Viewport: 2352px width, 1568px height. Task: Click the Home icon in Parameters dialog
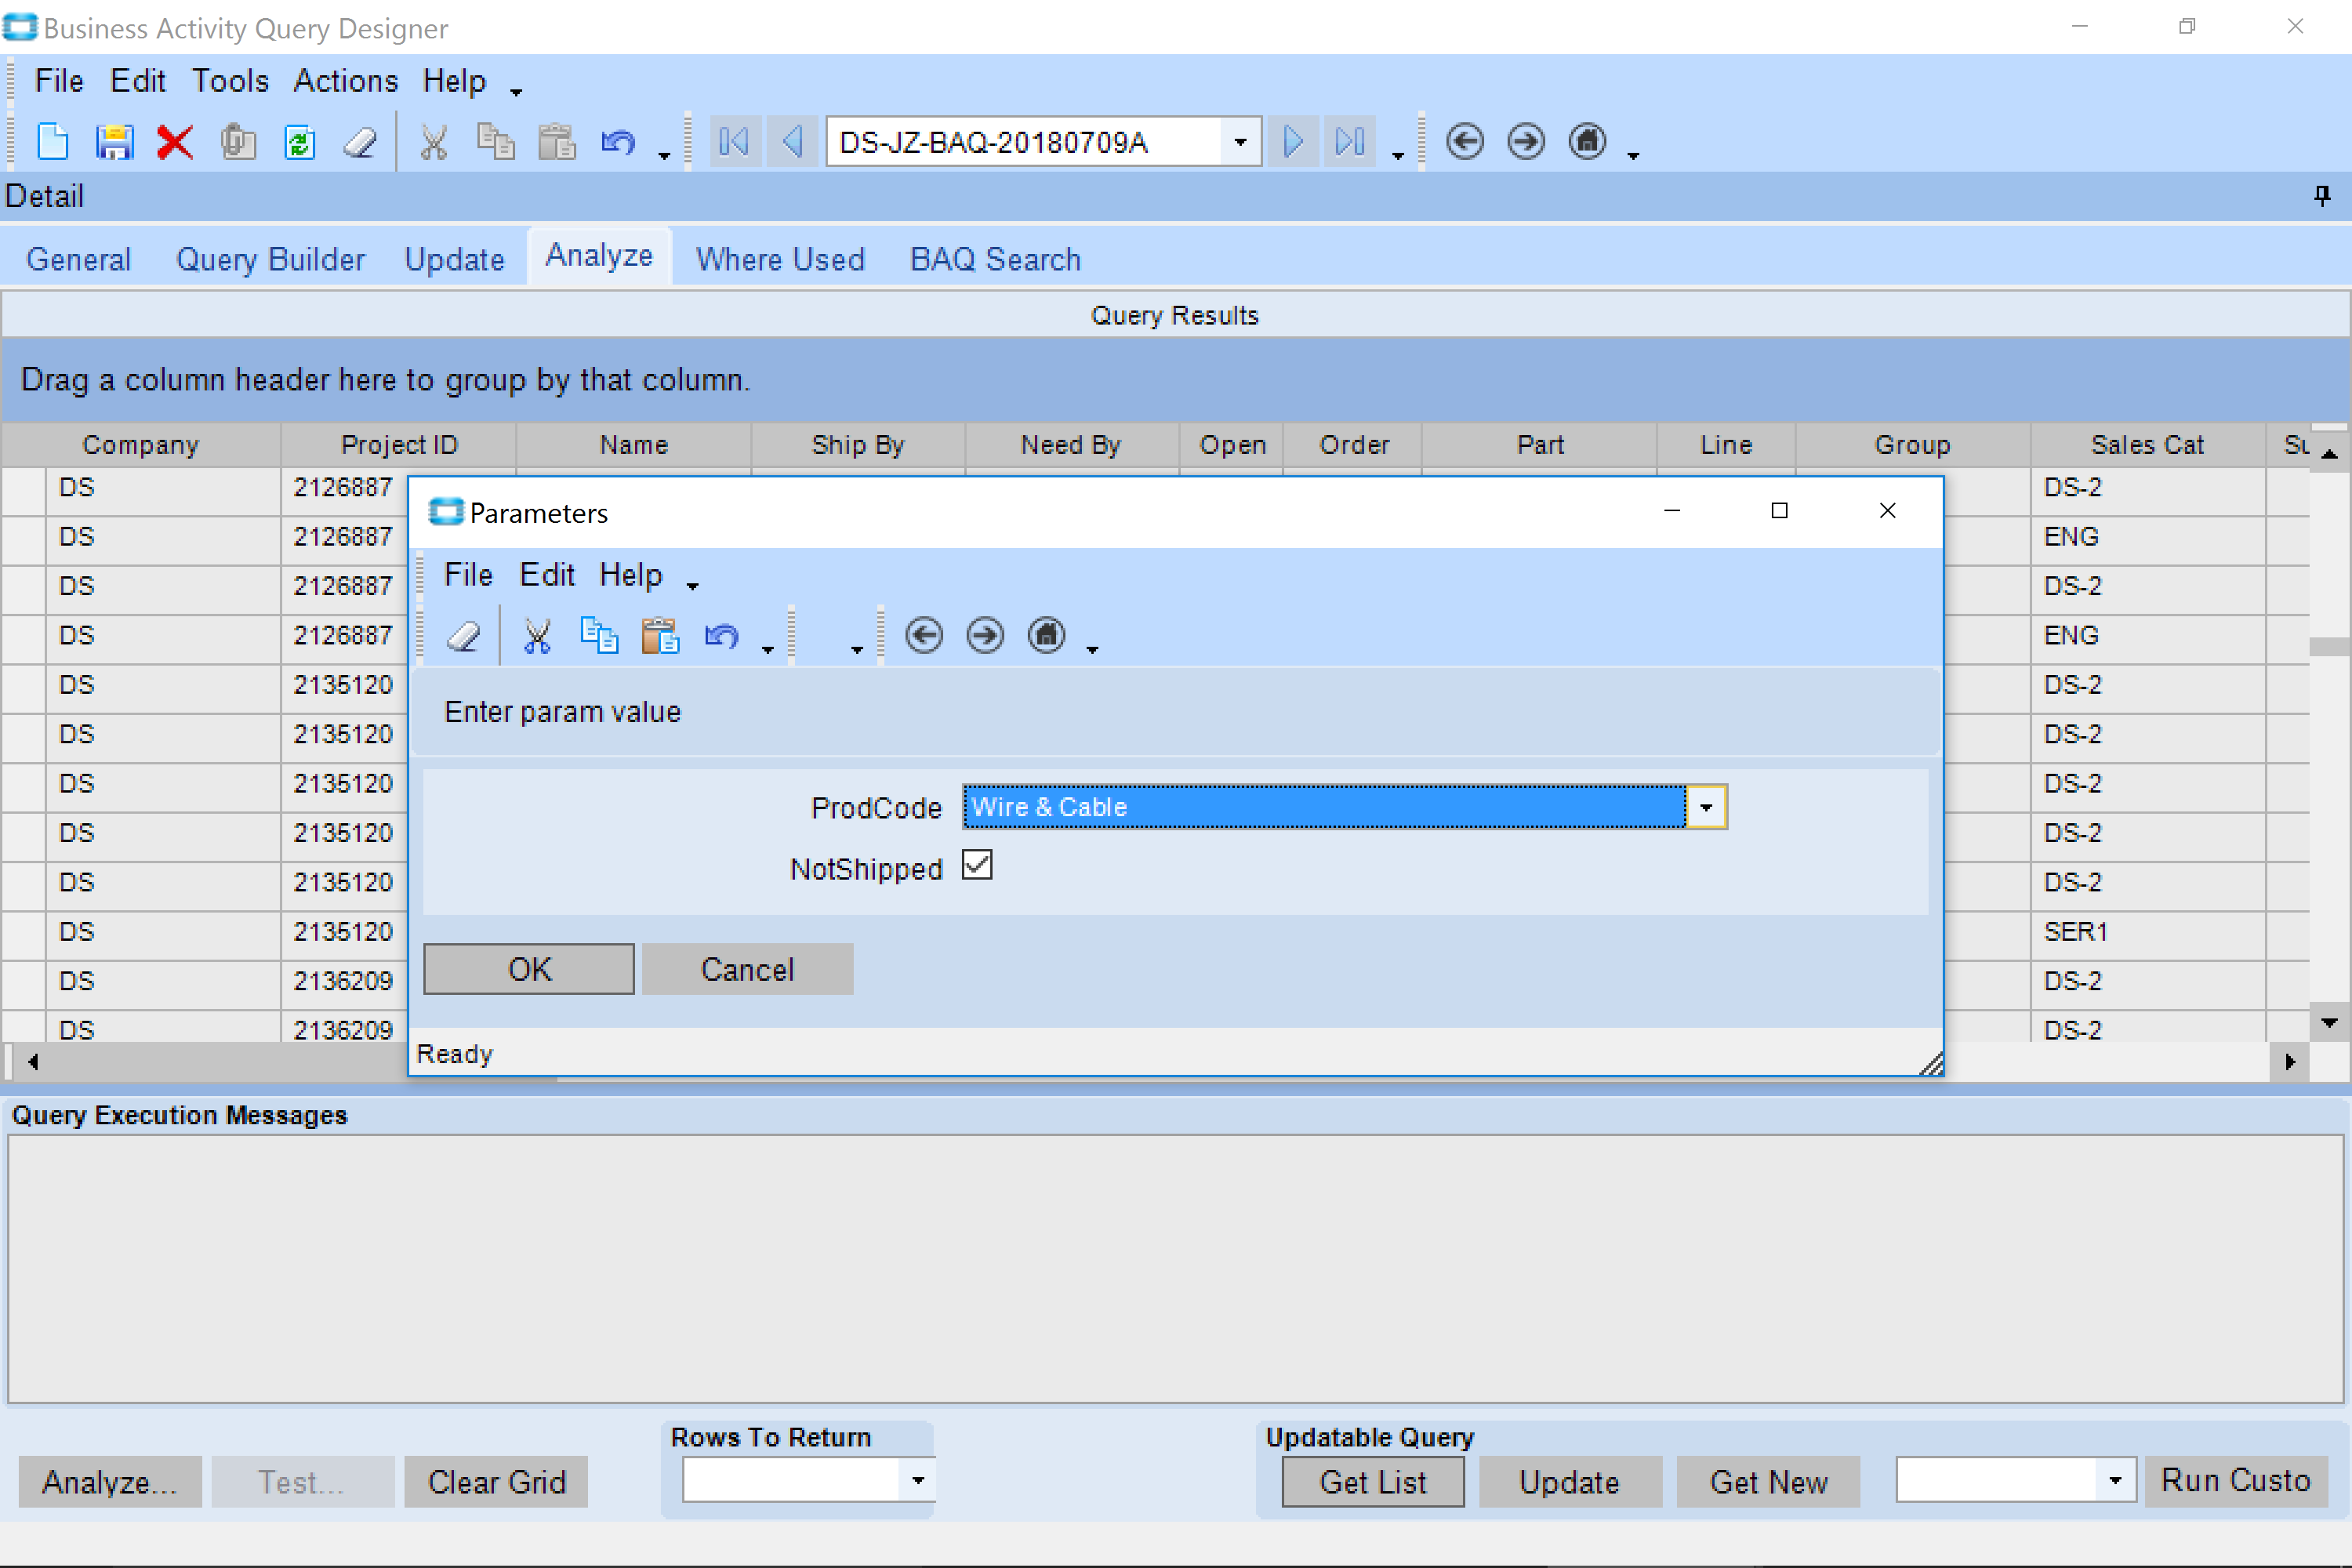(x=1046, y=636)
